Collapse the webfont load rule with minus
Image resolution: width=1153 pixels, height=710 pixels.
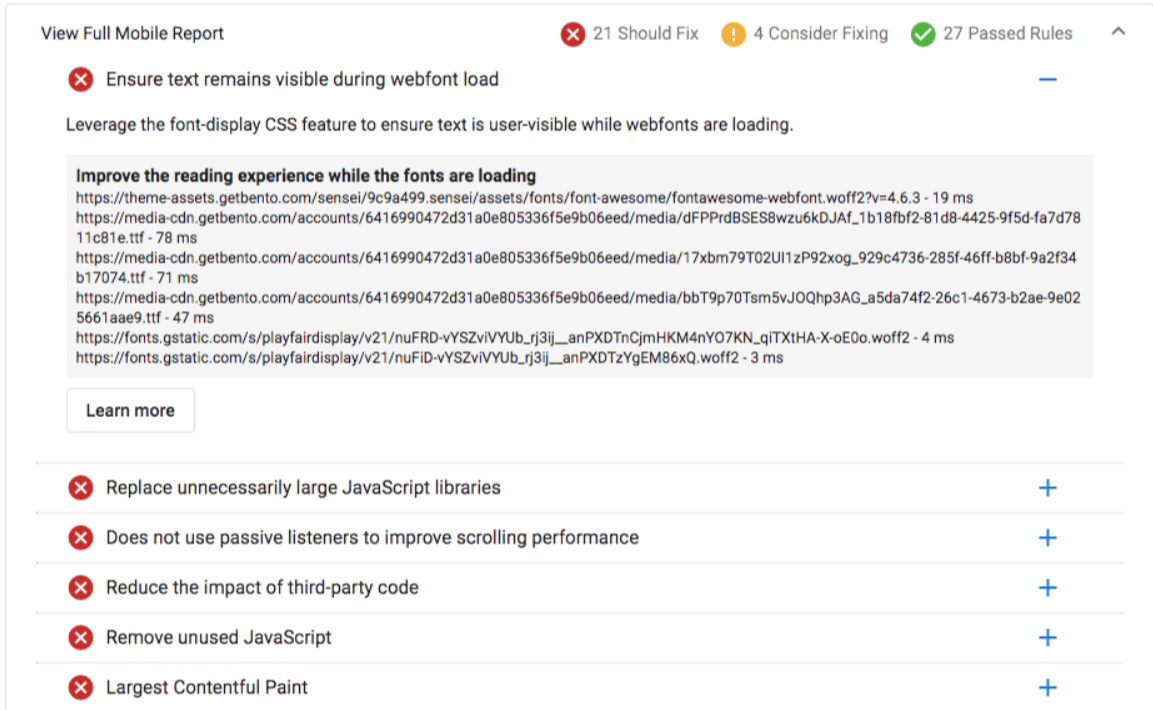click(x=1047, y=79)
